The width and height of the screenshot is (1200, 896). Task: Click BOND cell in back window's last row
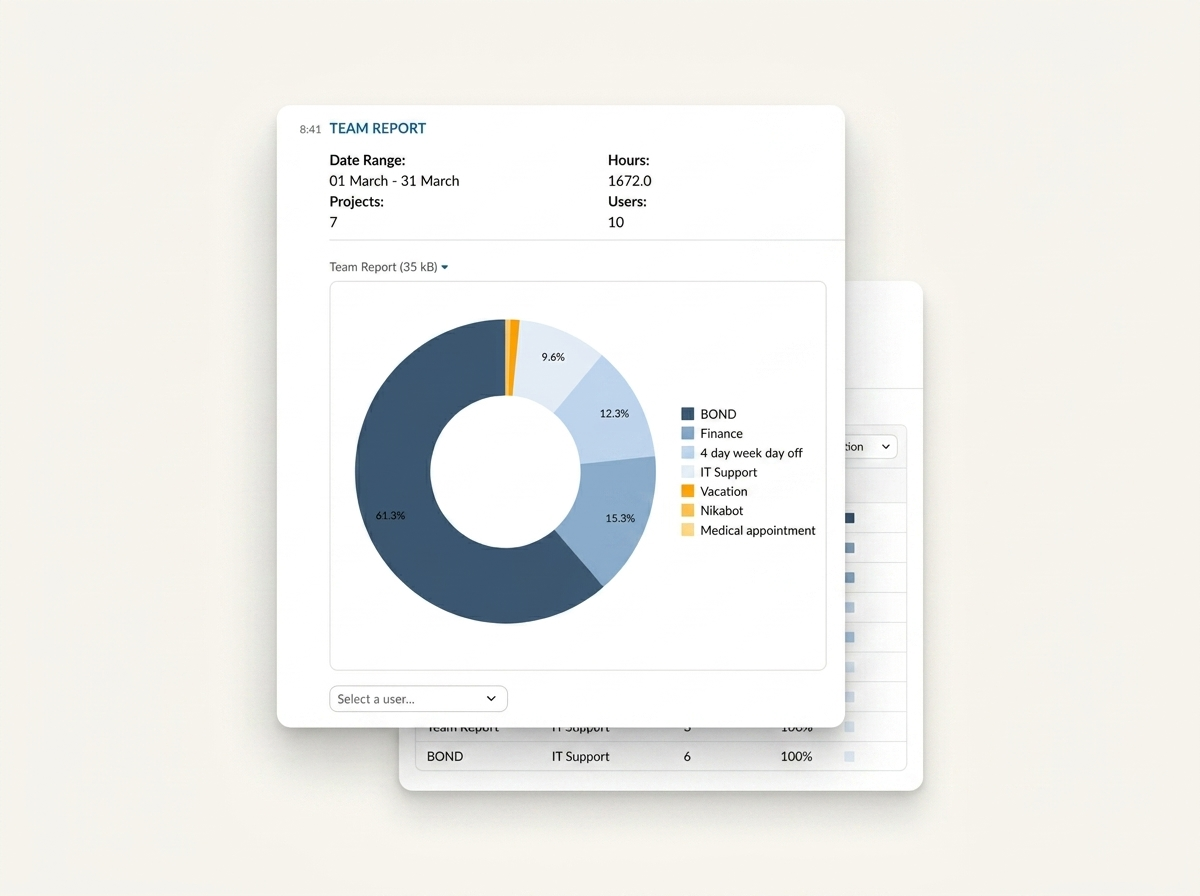pyautogui.click(x=445, y=756)
